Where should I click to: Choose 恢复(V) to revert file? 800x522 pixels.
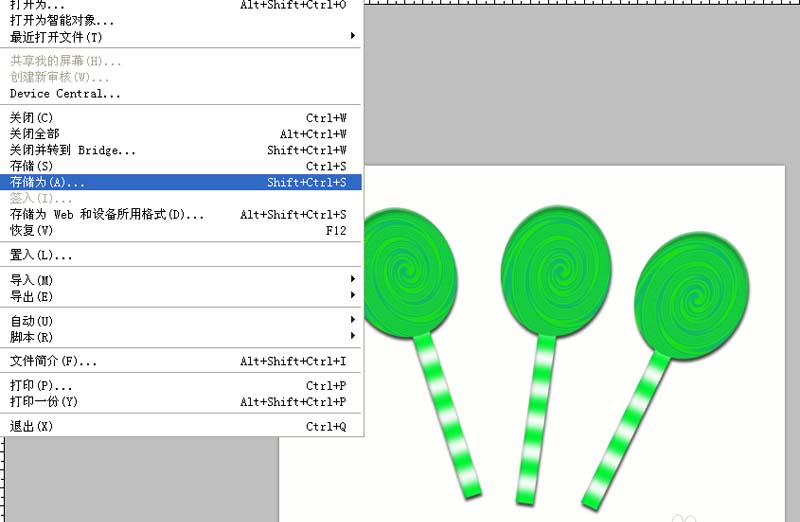click(x=181, y=231)
